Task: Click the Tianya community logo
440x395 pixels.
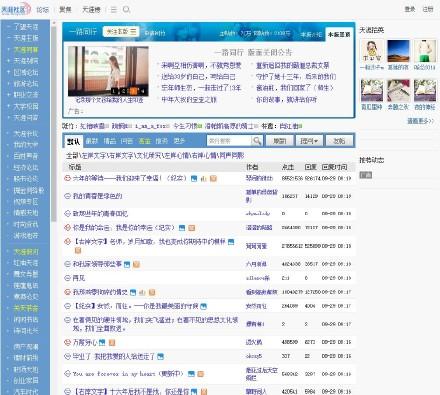Action: (x=16, y=9)
